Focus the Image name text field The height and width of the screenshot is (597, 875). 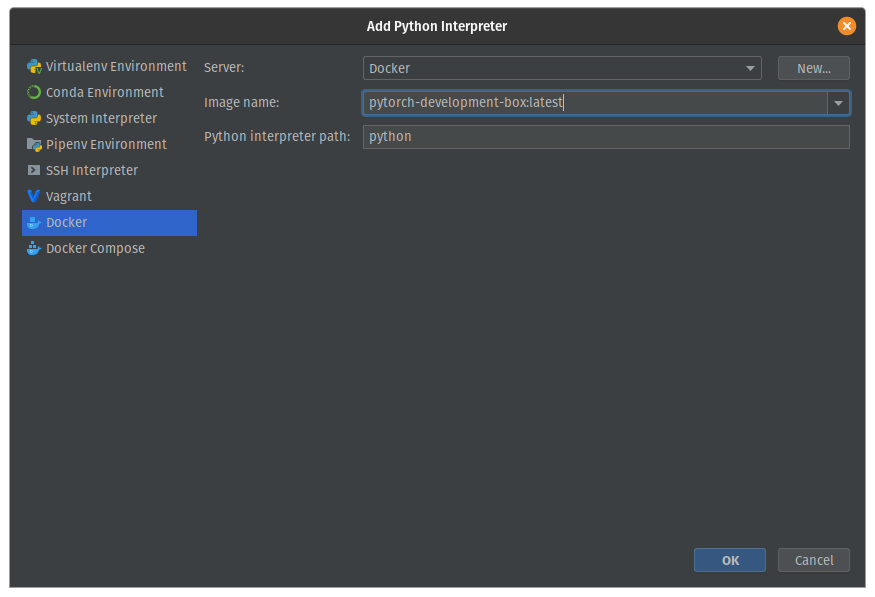click(594, 103)
